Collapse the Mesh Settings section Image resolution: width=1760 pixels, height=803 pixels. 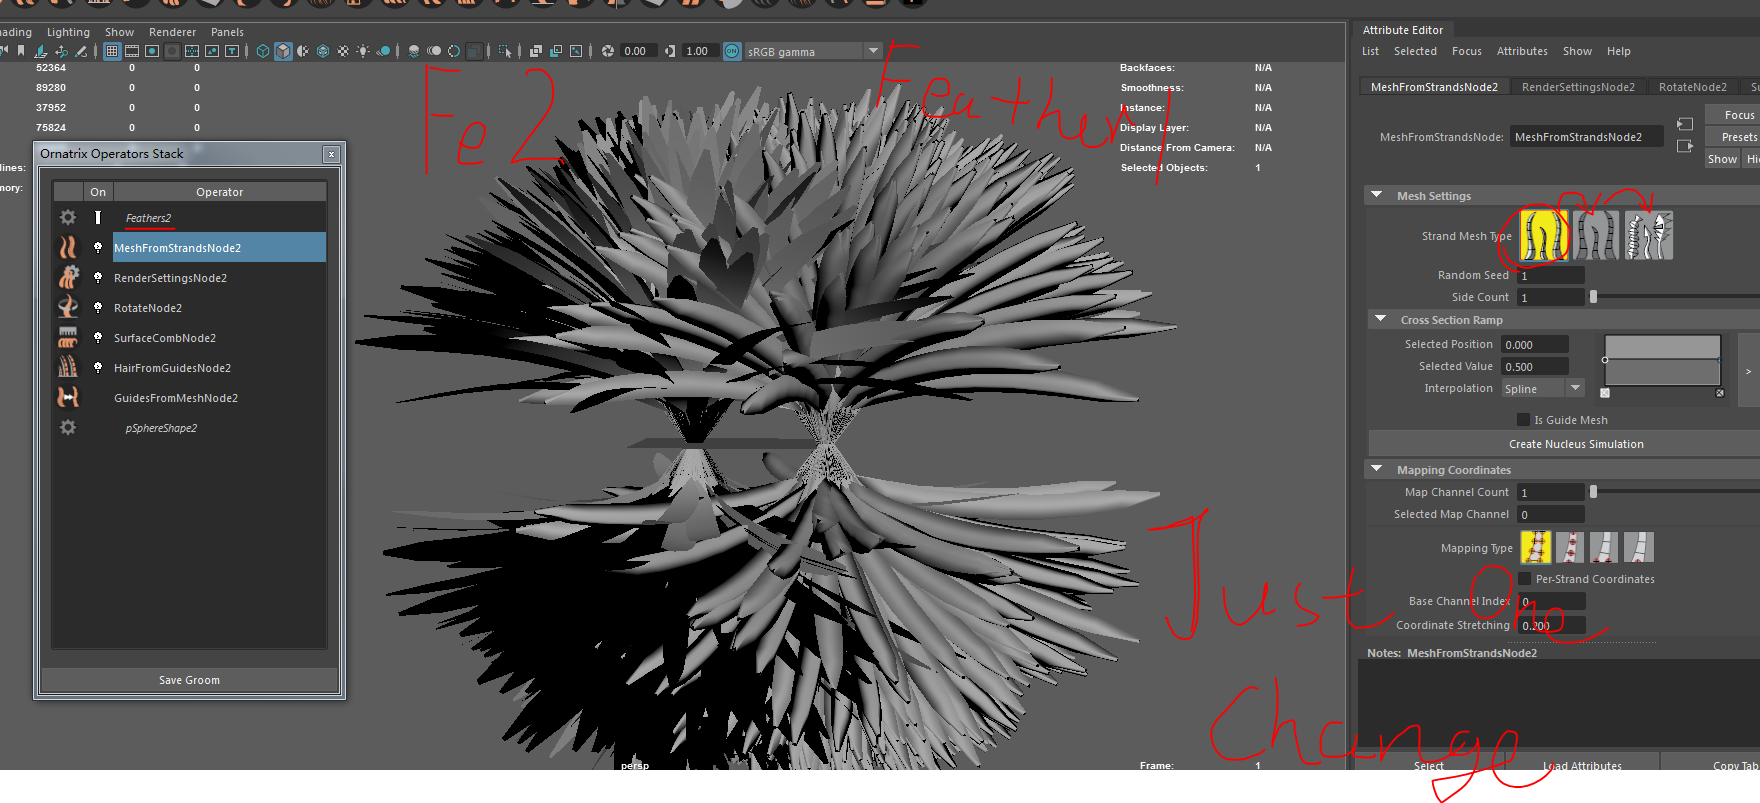tap(1377, 196)
